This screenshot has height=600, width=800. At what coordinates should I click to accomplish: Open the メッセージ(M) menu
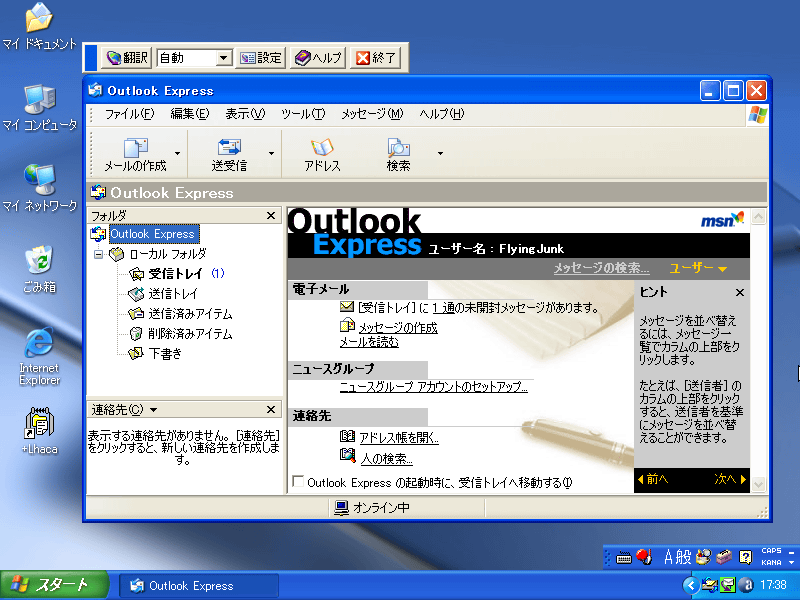[x=372, y=114]
